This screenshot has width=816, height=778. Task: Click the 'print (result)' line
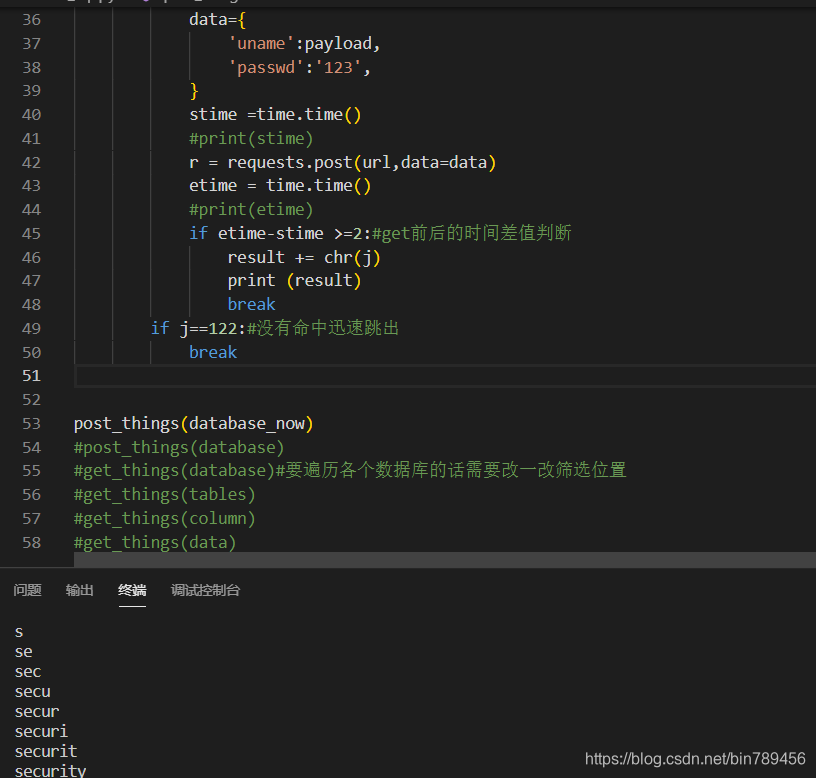pyautogui.click(x=294, y=281)
